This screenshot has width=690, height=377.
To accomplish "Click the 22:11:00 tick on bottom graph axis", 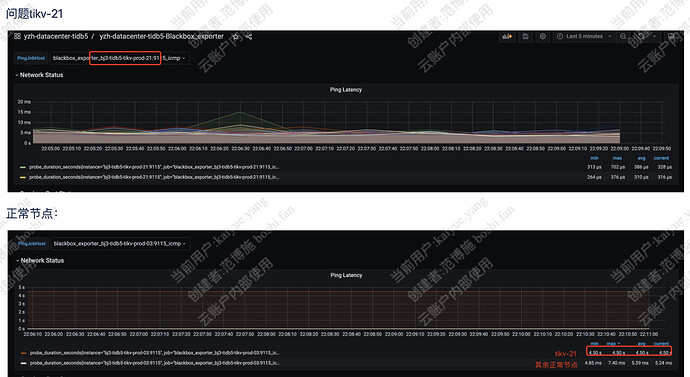I will click(649, 334).
